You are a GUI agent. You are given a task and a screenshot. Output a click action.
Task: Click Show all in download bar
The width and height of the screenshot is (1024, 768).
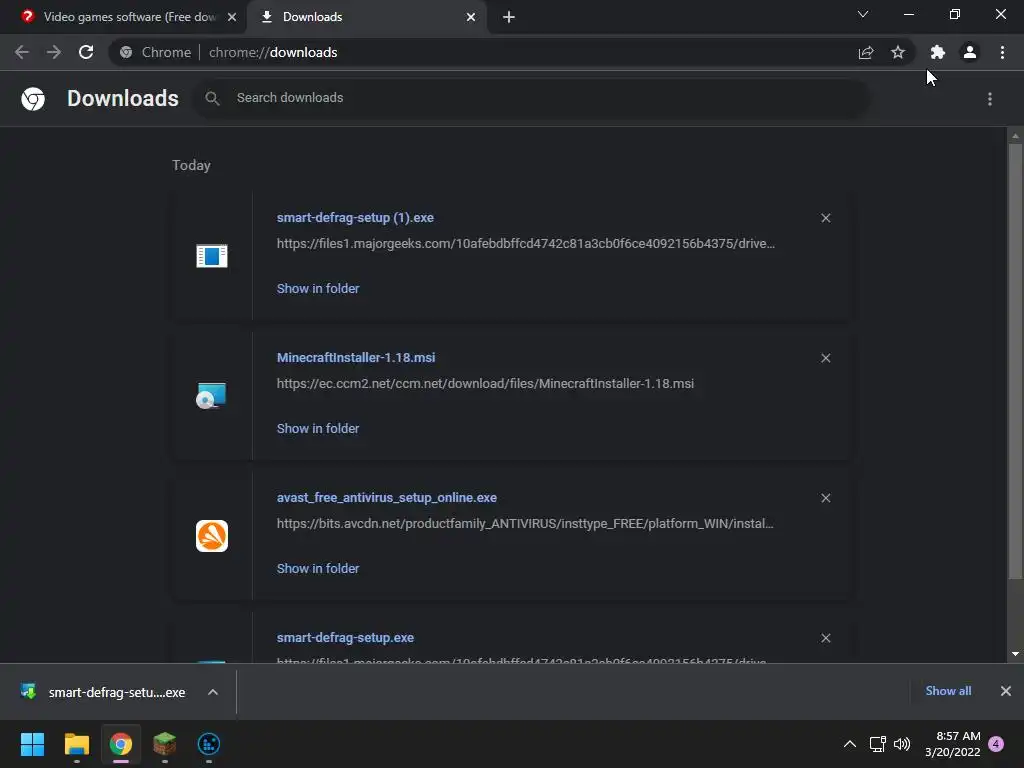click(948, 691)
